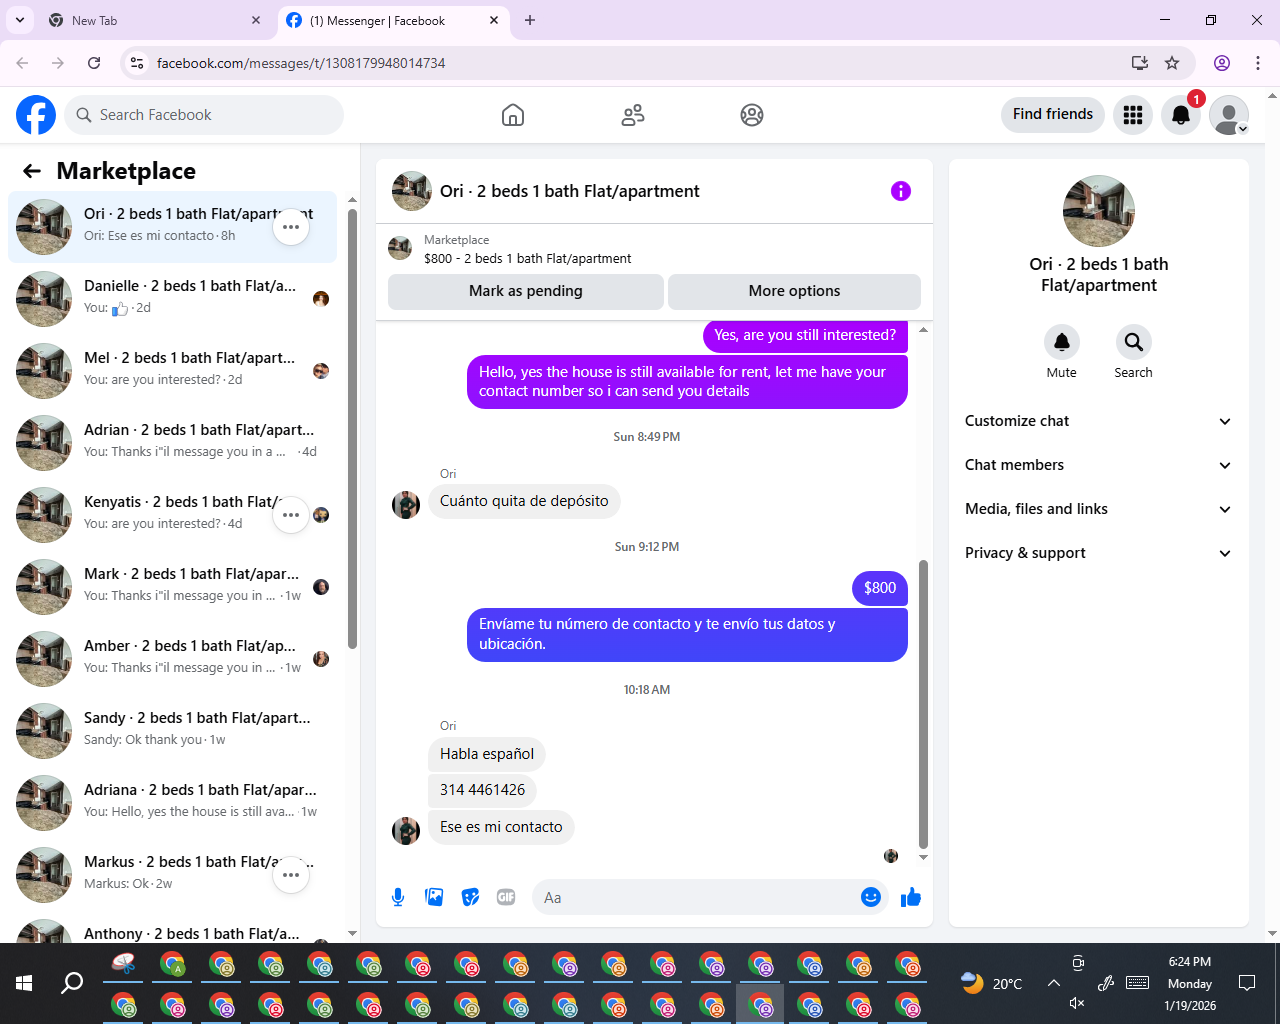The width and height of the screenshot is (1280, 1024).
Task: Select the Messenger | Facebook tab
Action: pos(392,20)
